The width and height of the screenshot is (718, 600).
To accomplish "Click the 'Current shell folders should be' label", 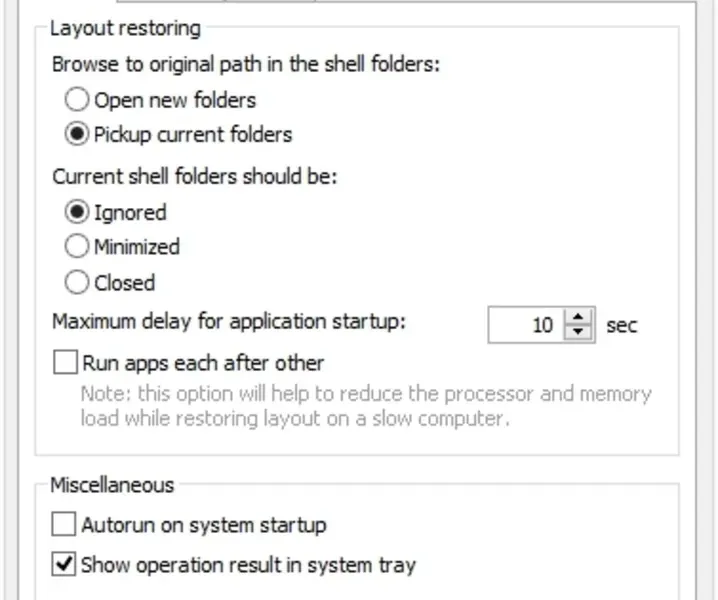I will click(x=195, y=177).
